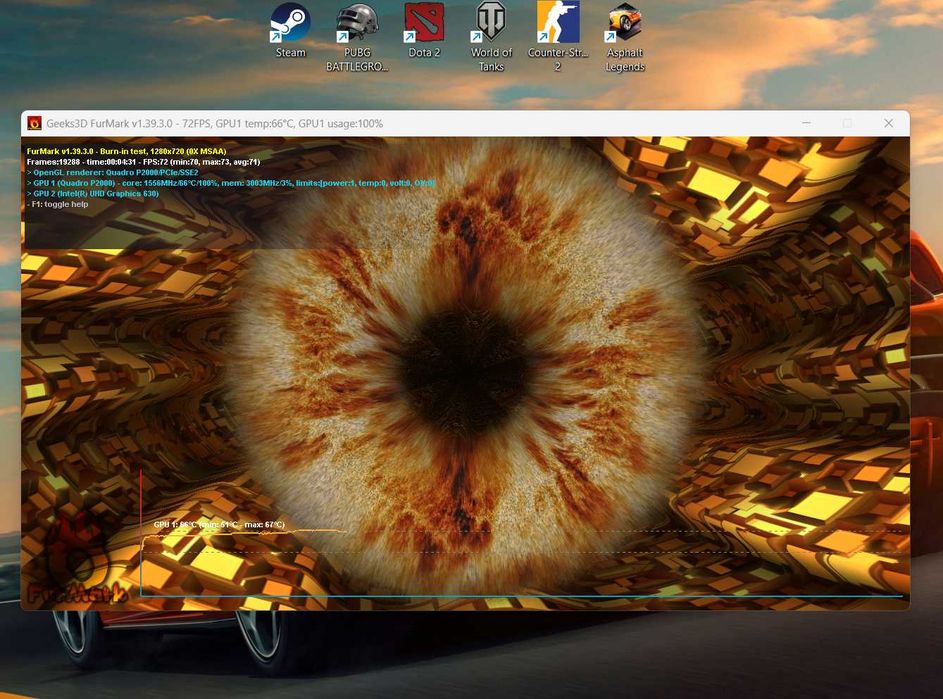
Task: Click the maximize button of FurMark window
Action: tap(847, 123)
